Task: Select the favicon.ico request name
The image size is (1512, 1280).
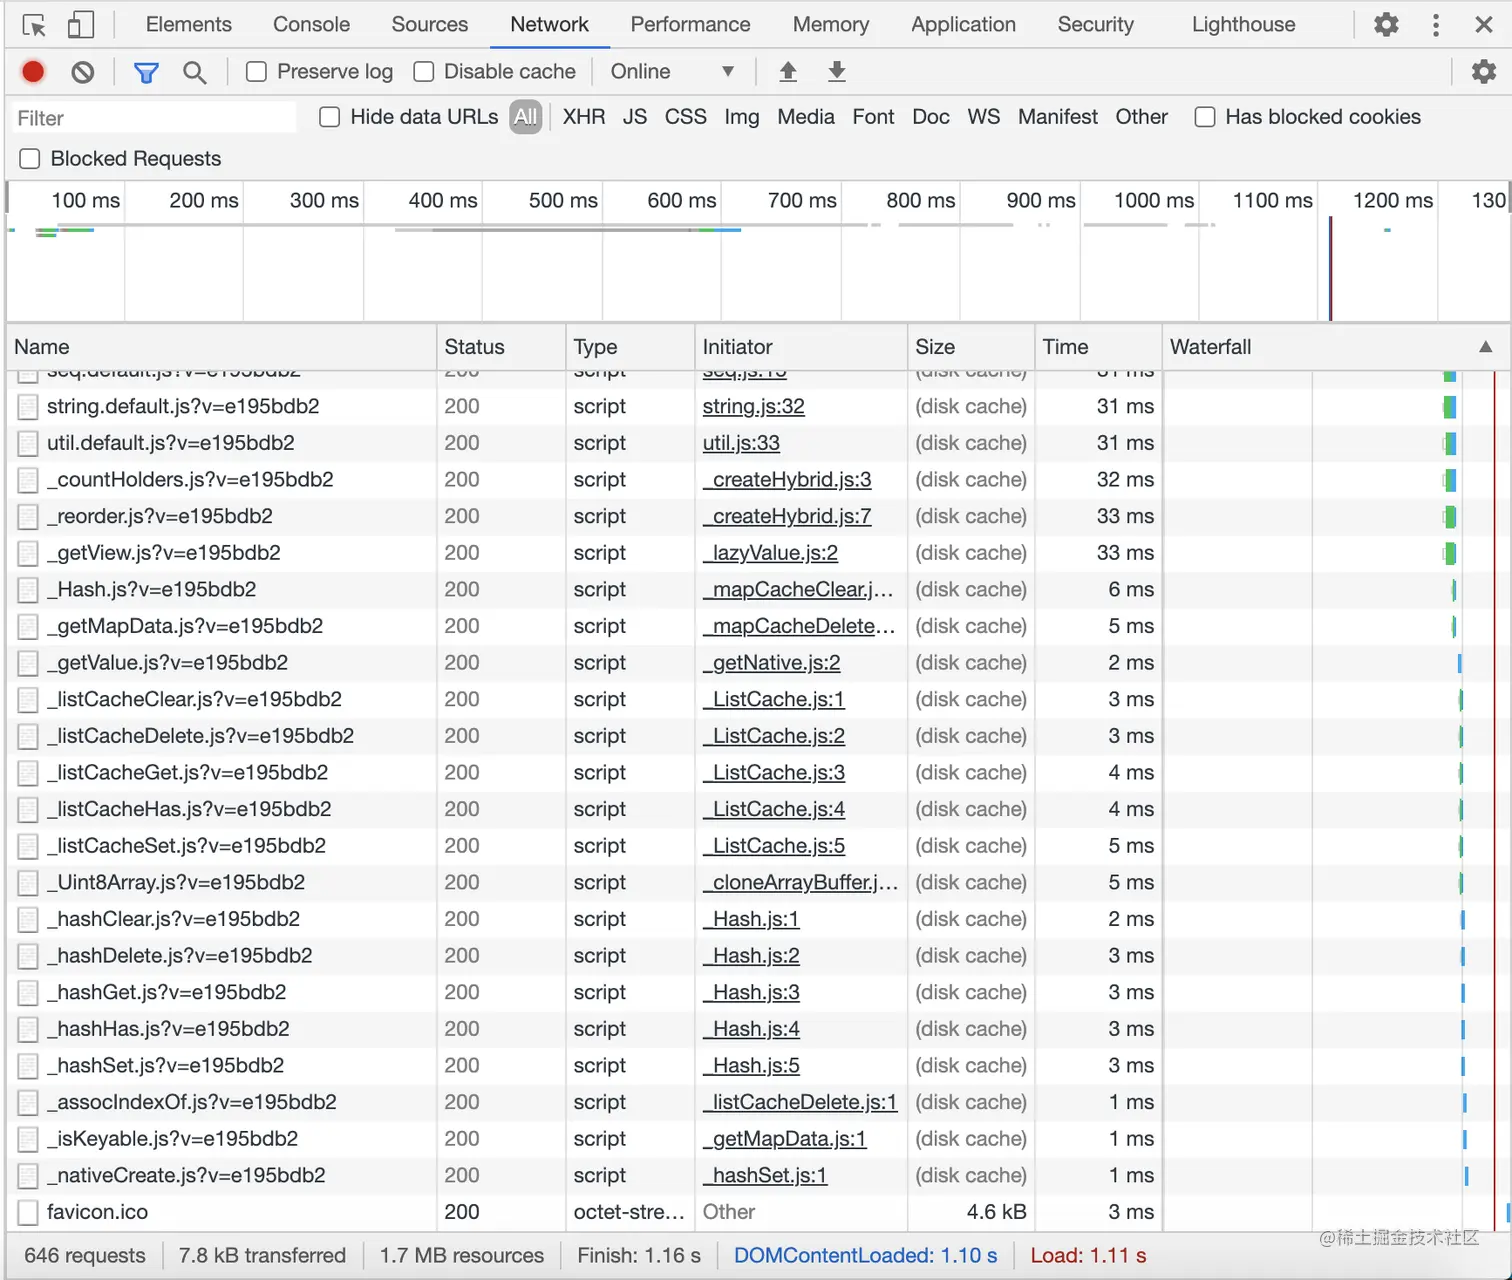Action: tap(97, 1212)
